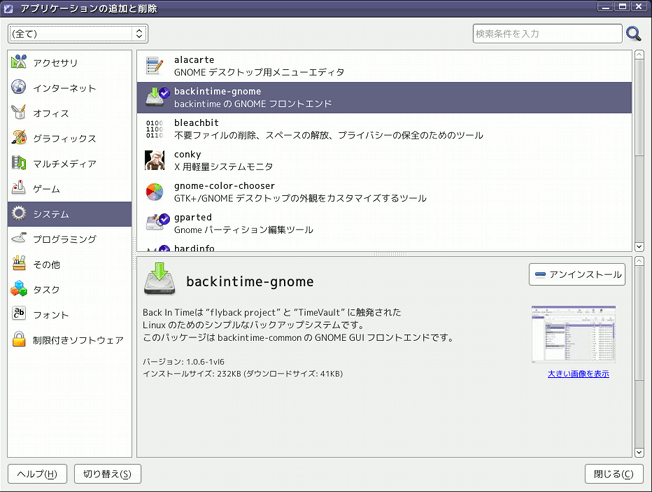The image size is (652, 492).
Task: Click the backintime-gnome list icon
Action: (156, 97)
